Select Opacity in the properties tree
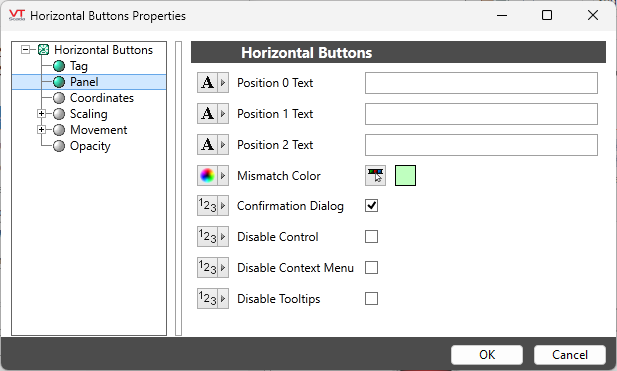This screenshot has width=617, height=371. click(90, 146)
